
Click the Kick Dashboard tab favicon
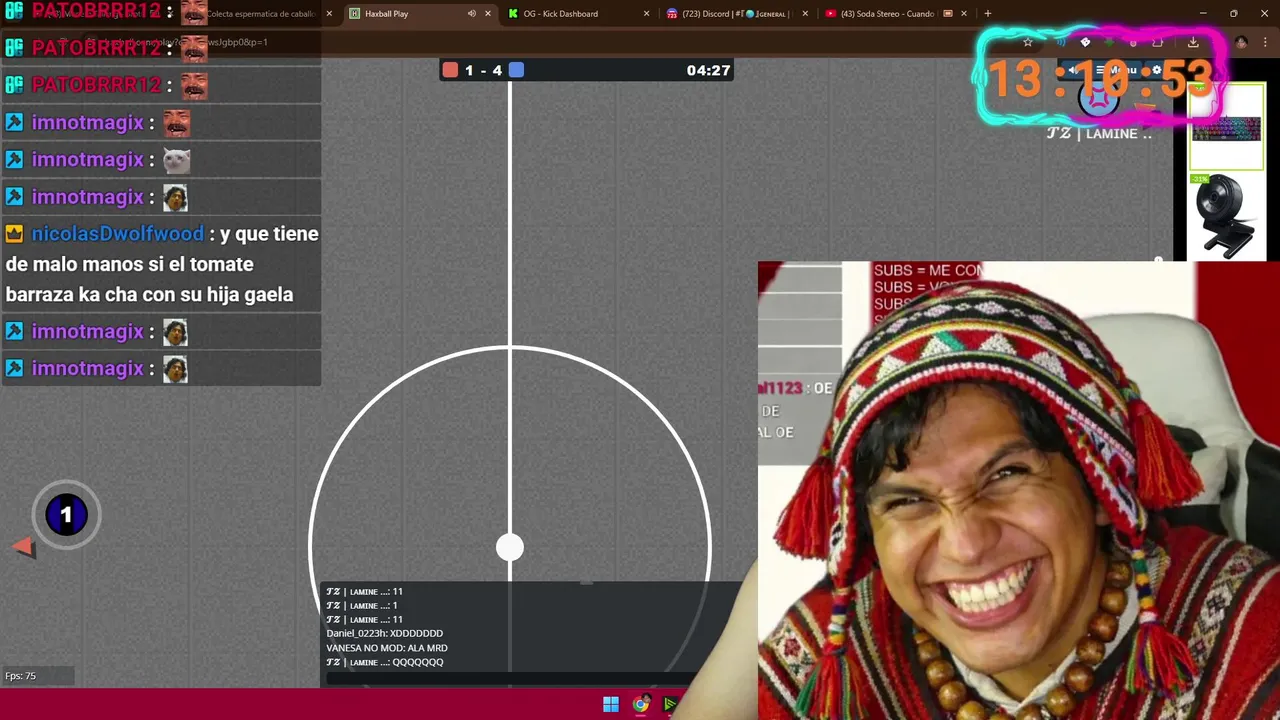tap(513, 14)
